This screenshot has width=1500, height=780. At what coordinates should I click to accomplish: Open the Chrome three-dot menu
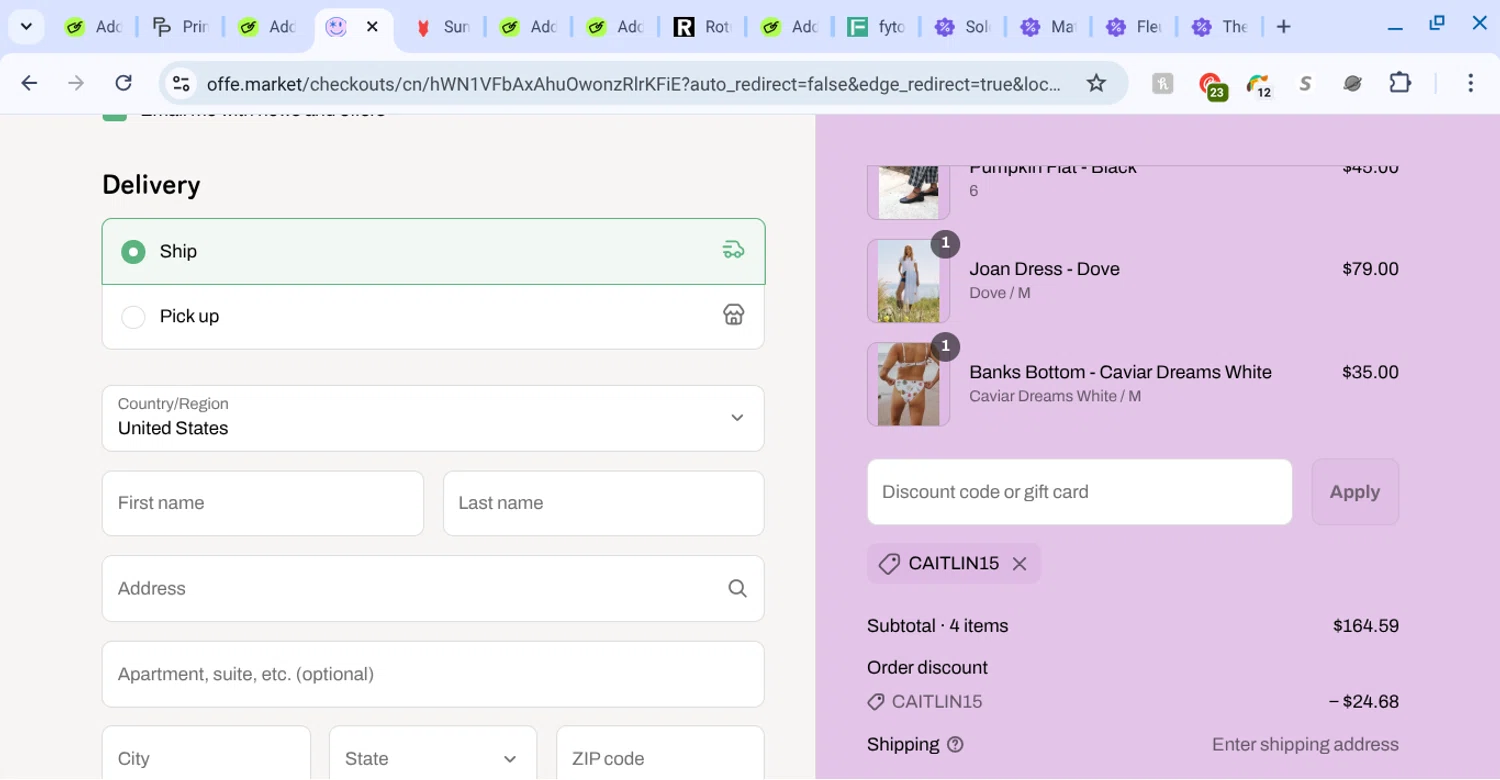1470,83
